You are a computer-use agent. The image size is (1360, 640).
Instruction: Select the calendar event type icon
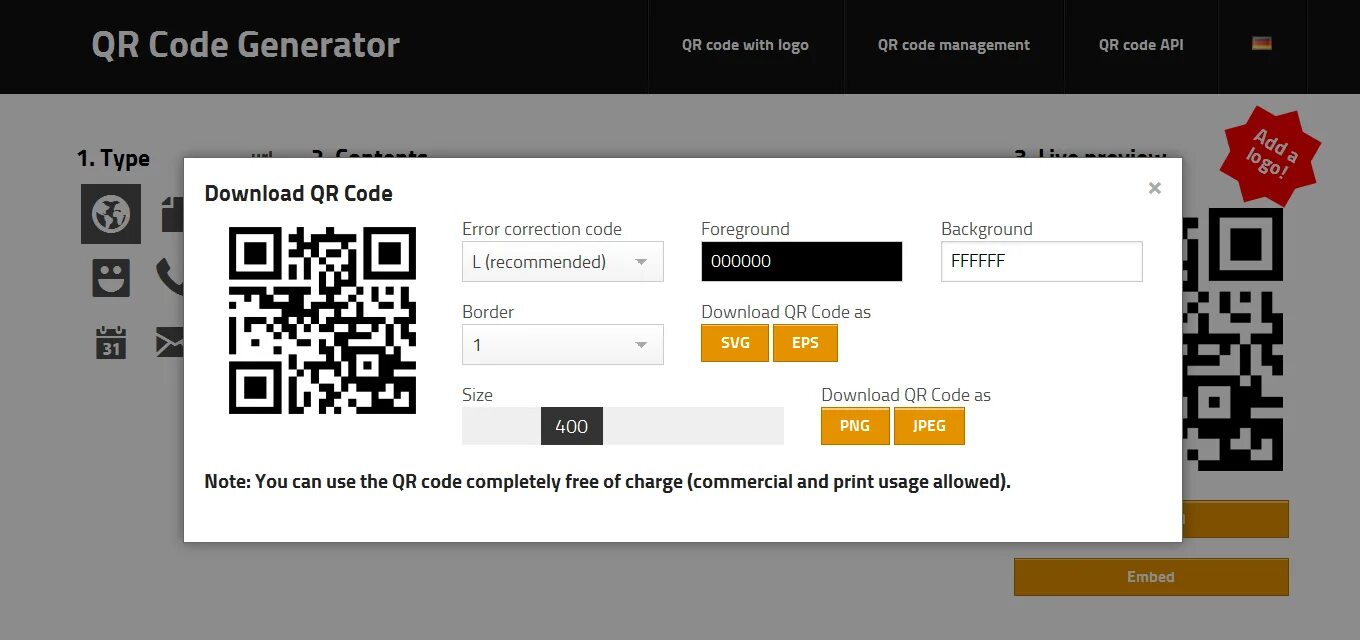(110, 342)
